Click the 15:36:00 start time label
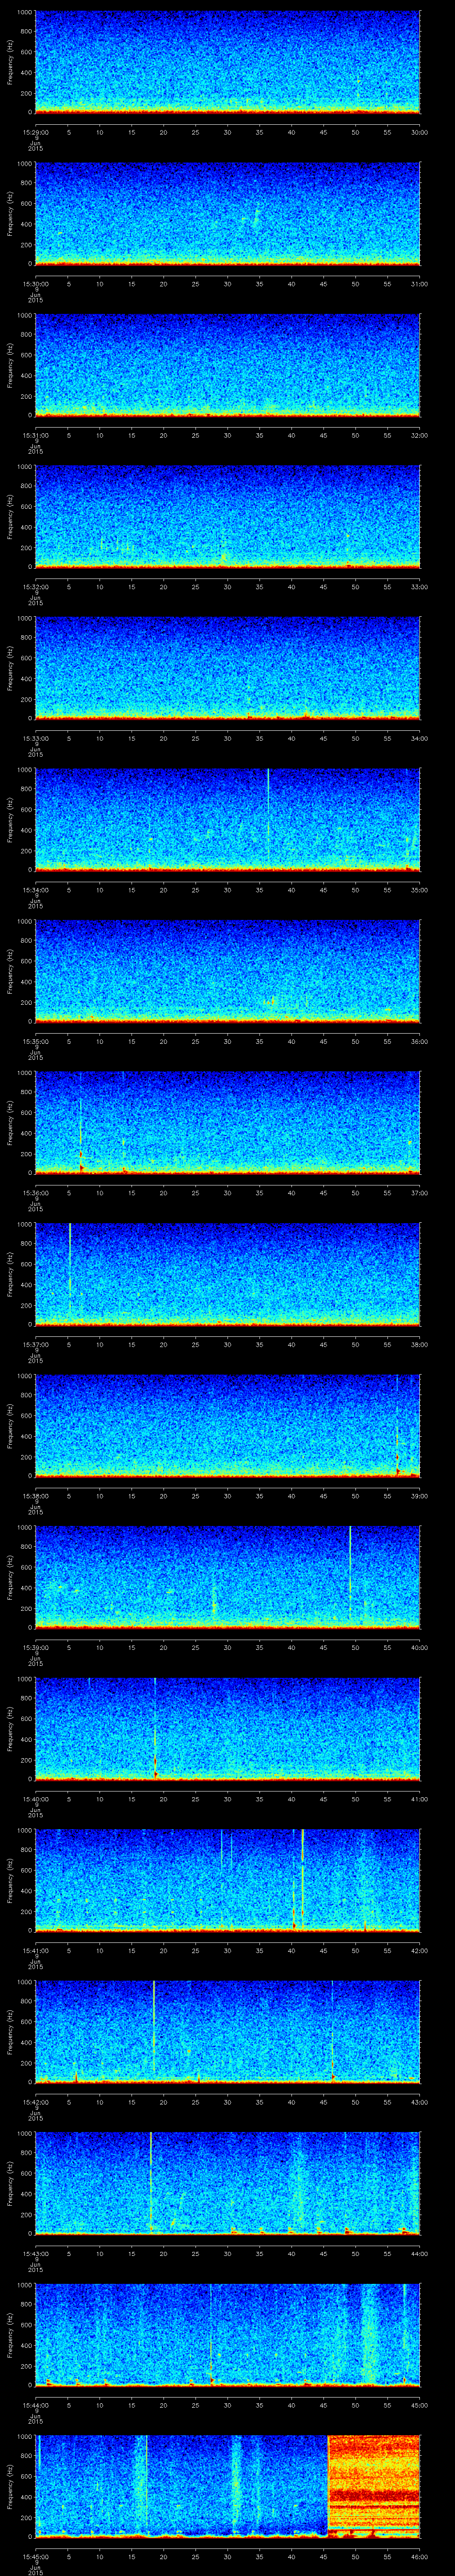The width and height of the screenshot is (455, 2576). pyautogui.click(x=35, y=1193)
